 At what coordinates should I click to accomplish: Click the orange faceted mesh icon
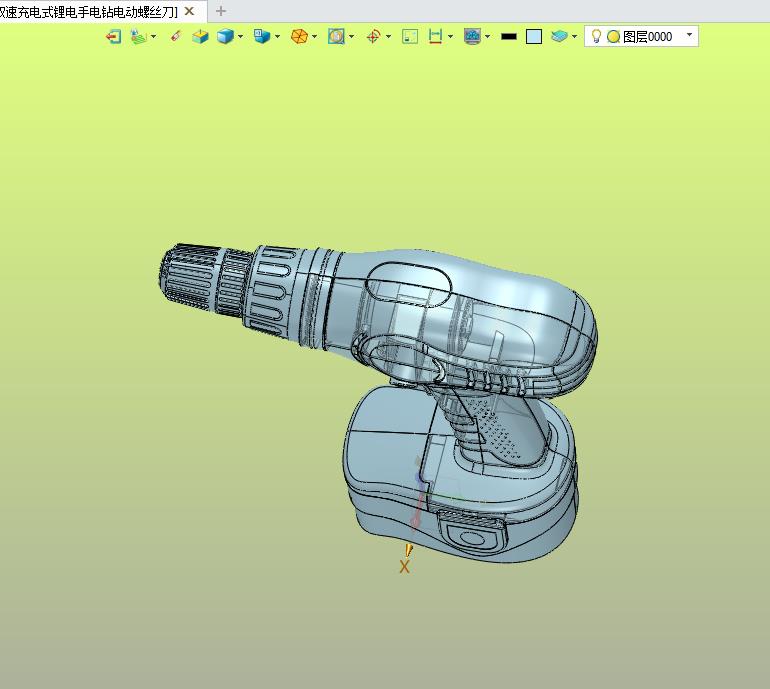click(299, 36)
